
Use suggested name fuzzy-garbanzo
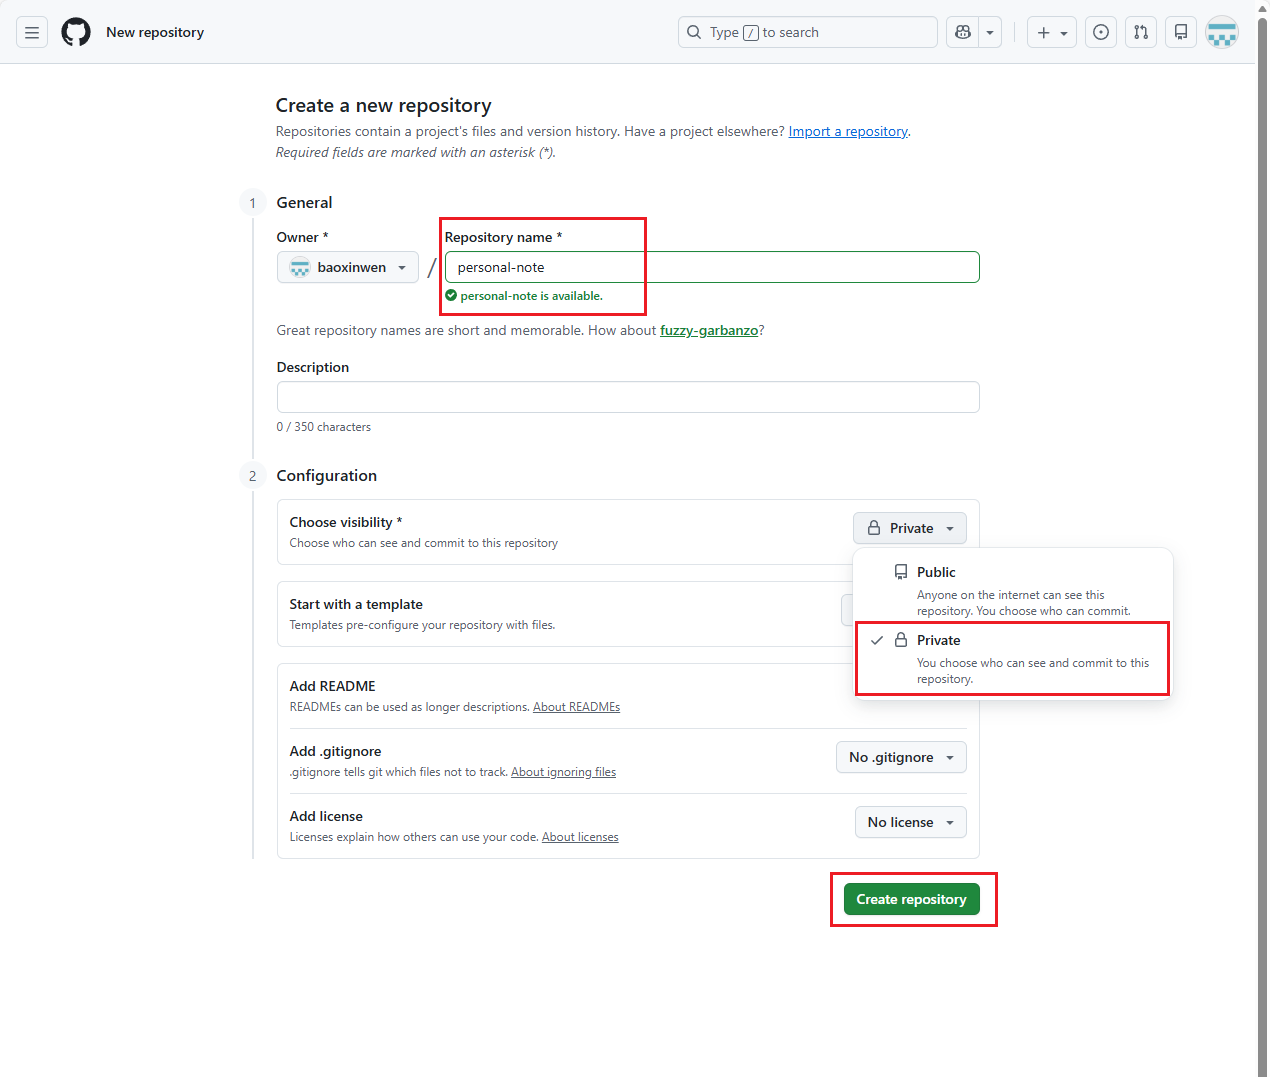coord(708,330)
